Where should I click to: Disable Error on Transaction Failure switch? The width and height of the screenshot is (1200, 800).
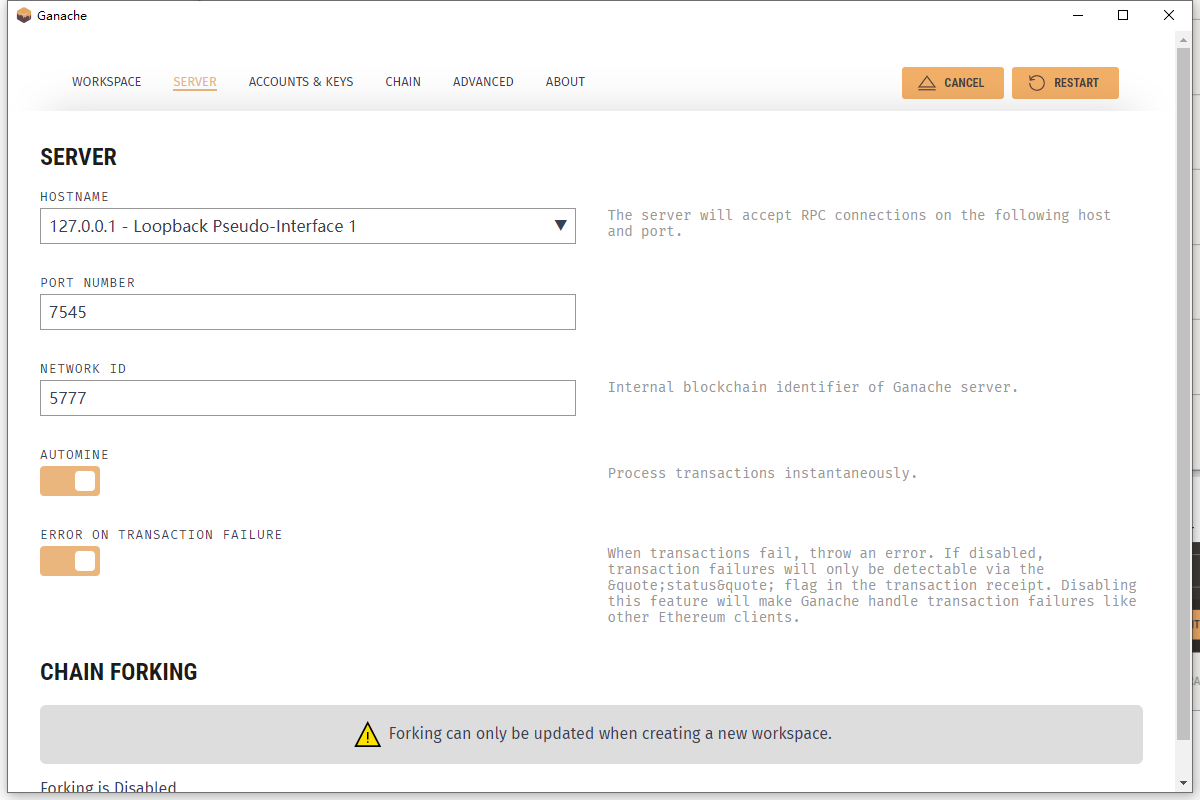[70, 561]
